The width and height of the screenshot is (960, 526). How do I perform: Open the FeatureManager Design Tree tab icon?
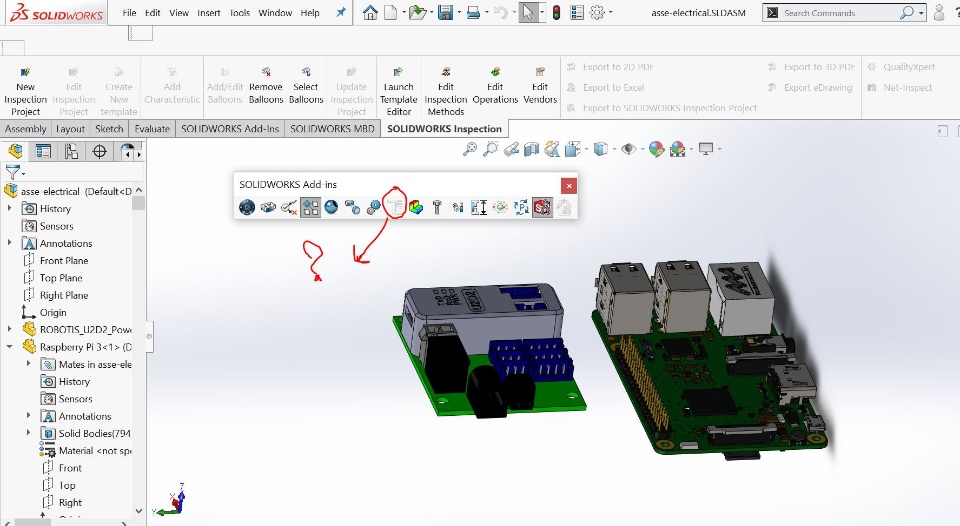tap(15, 151)
